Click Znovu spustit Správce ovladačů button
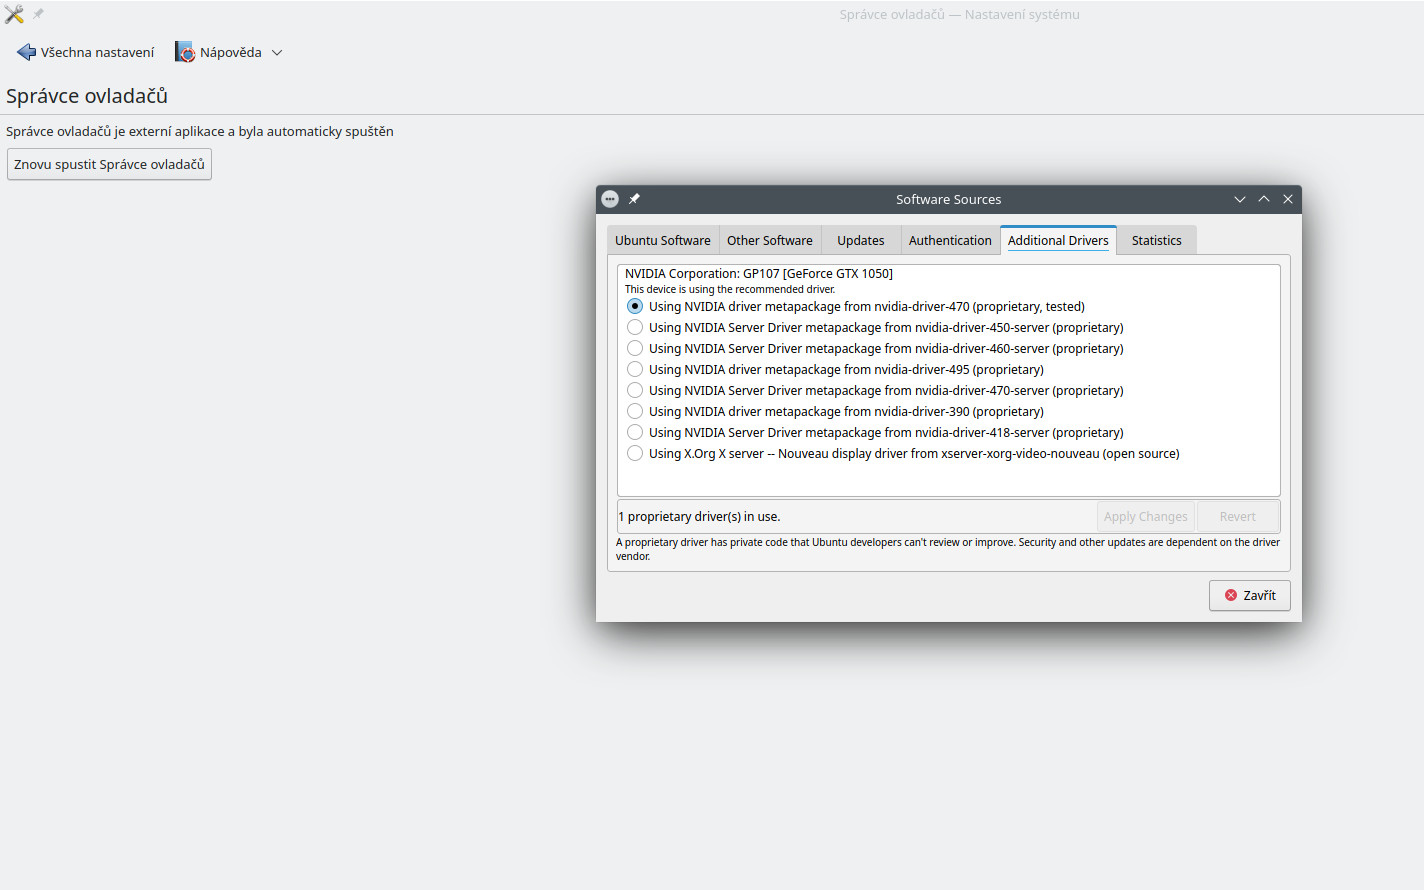1424x890 pixels. (109, 164)
